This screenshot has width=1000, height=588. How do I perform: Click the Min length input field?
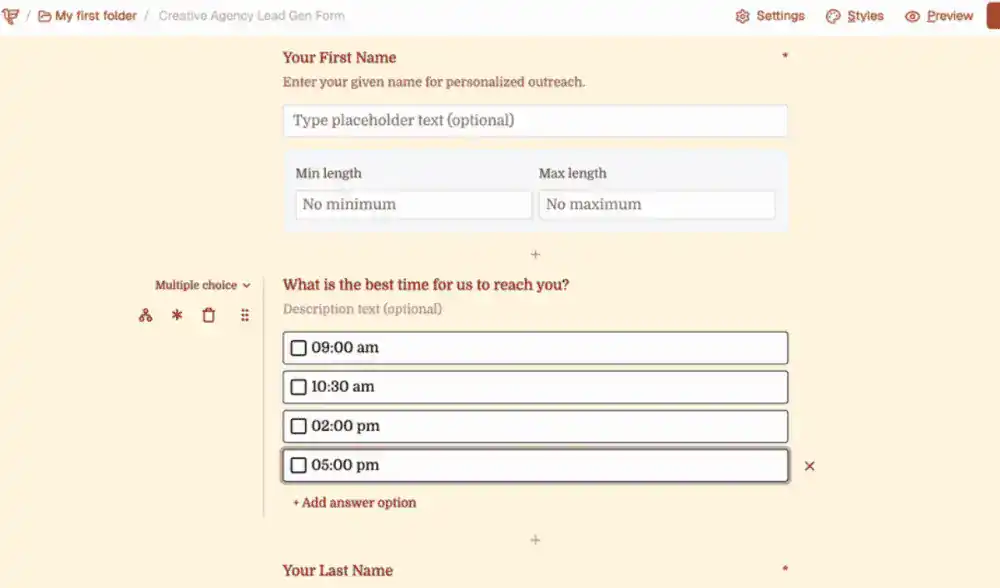[x=413, y=205]
